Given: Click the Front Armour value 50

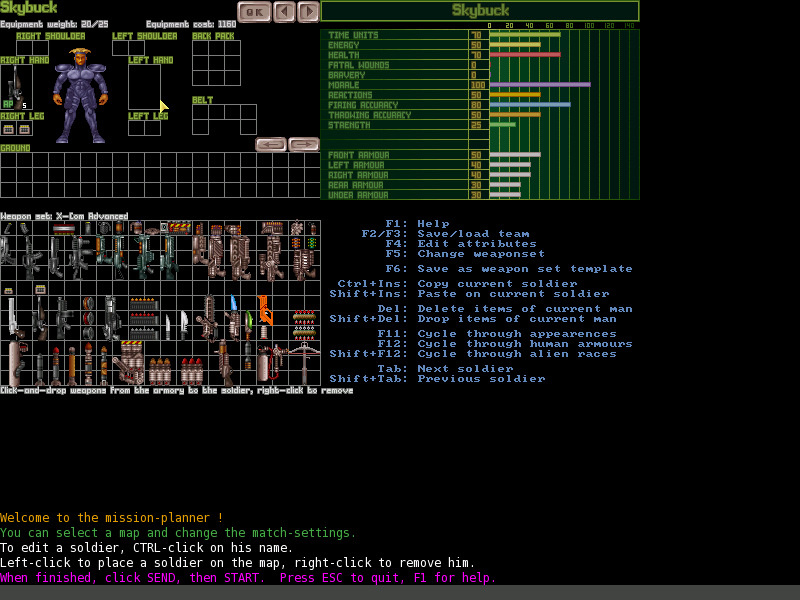Looking at the screenshot, I should (476, 155).
